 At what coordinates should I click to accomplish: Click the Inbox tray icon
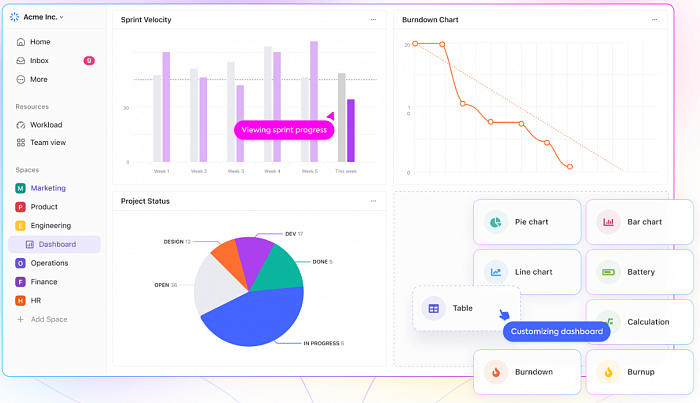point(21,61)
